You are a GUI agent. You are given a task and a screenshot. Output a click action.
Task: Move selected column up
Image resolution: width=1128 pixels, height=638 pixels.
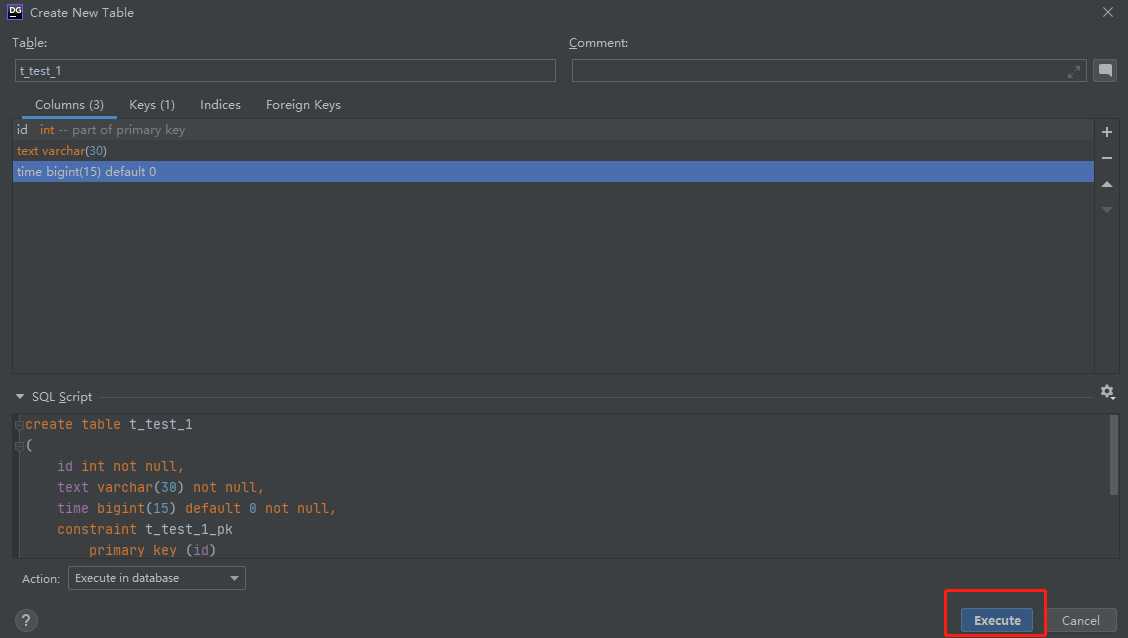pos(1106,184)
